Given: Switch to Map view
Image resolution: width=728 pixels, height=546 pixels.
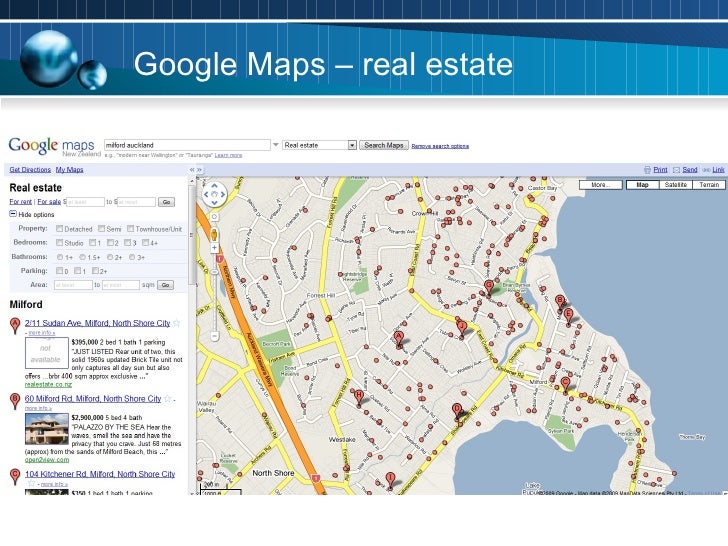Looking at the screenshot, I should [643, 185].
